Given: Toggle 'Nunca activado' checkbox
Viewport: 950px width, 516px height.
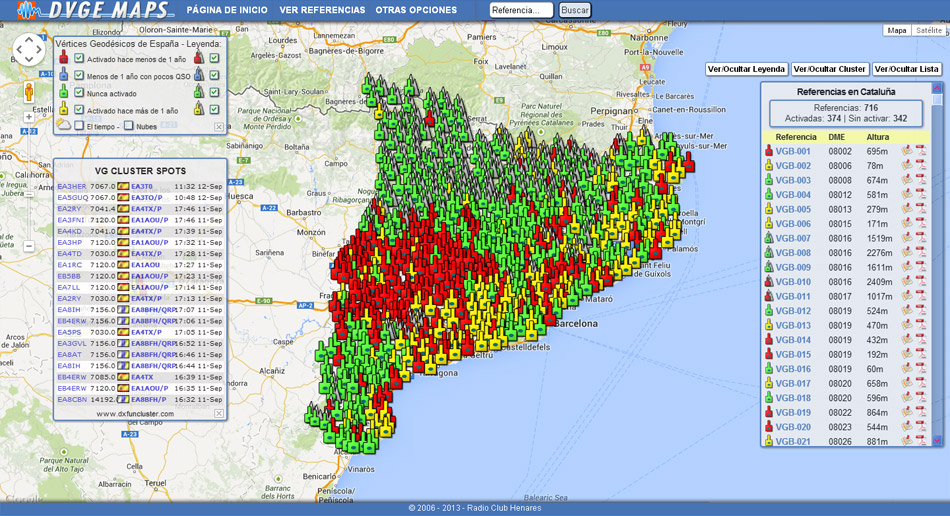Looking at the screenshot, I should 79,93.
